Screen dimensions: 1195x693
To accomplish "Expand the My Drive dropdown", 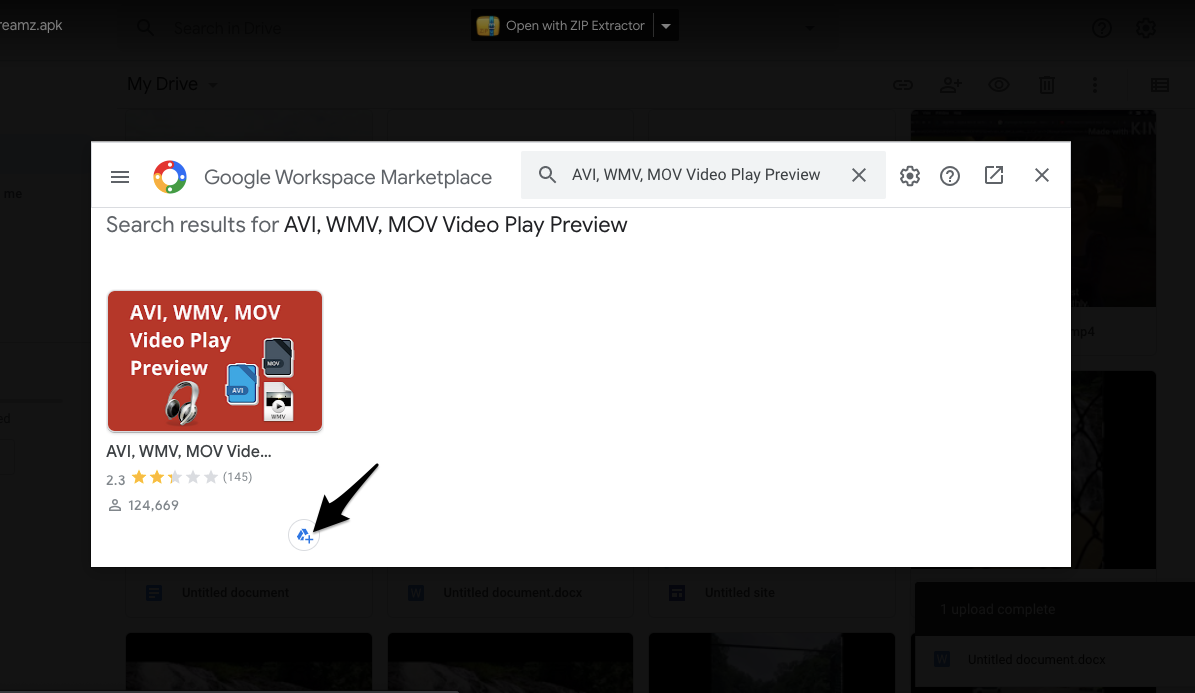I will (x=213, y=85).
